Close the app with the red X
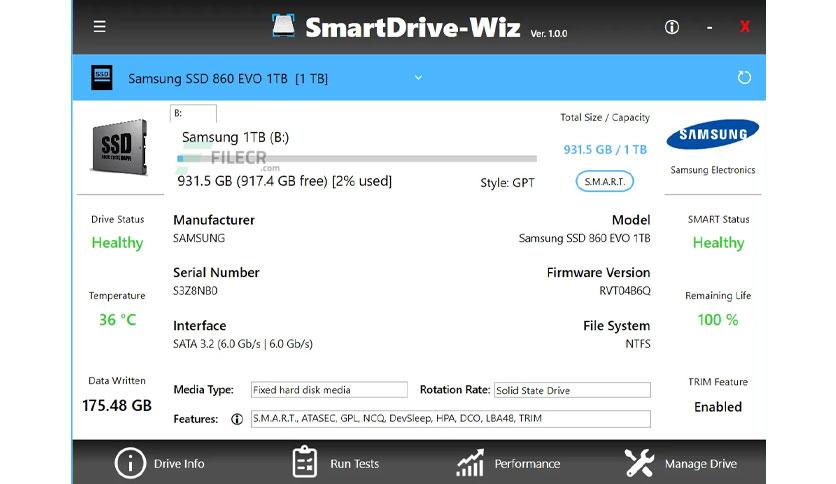Image resolution: width=836 pixels, height=484 pixels. pyautogui.click(x=745, y=26)
